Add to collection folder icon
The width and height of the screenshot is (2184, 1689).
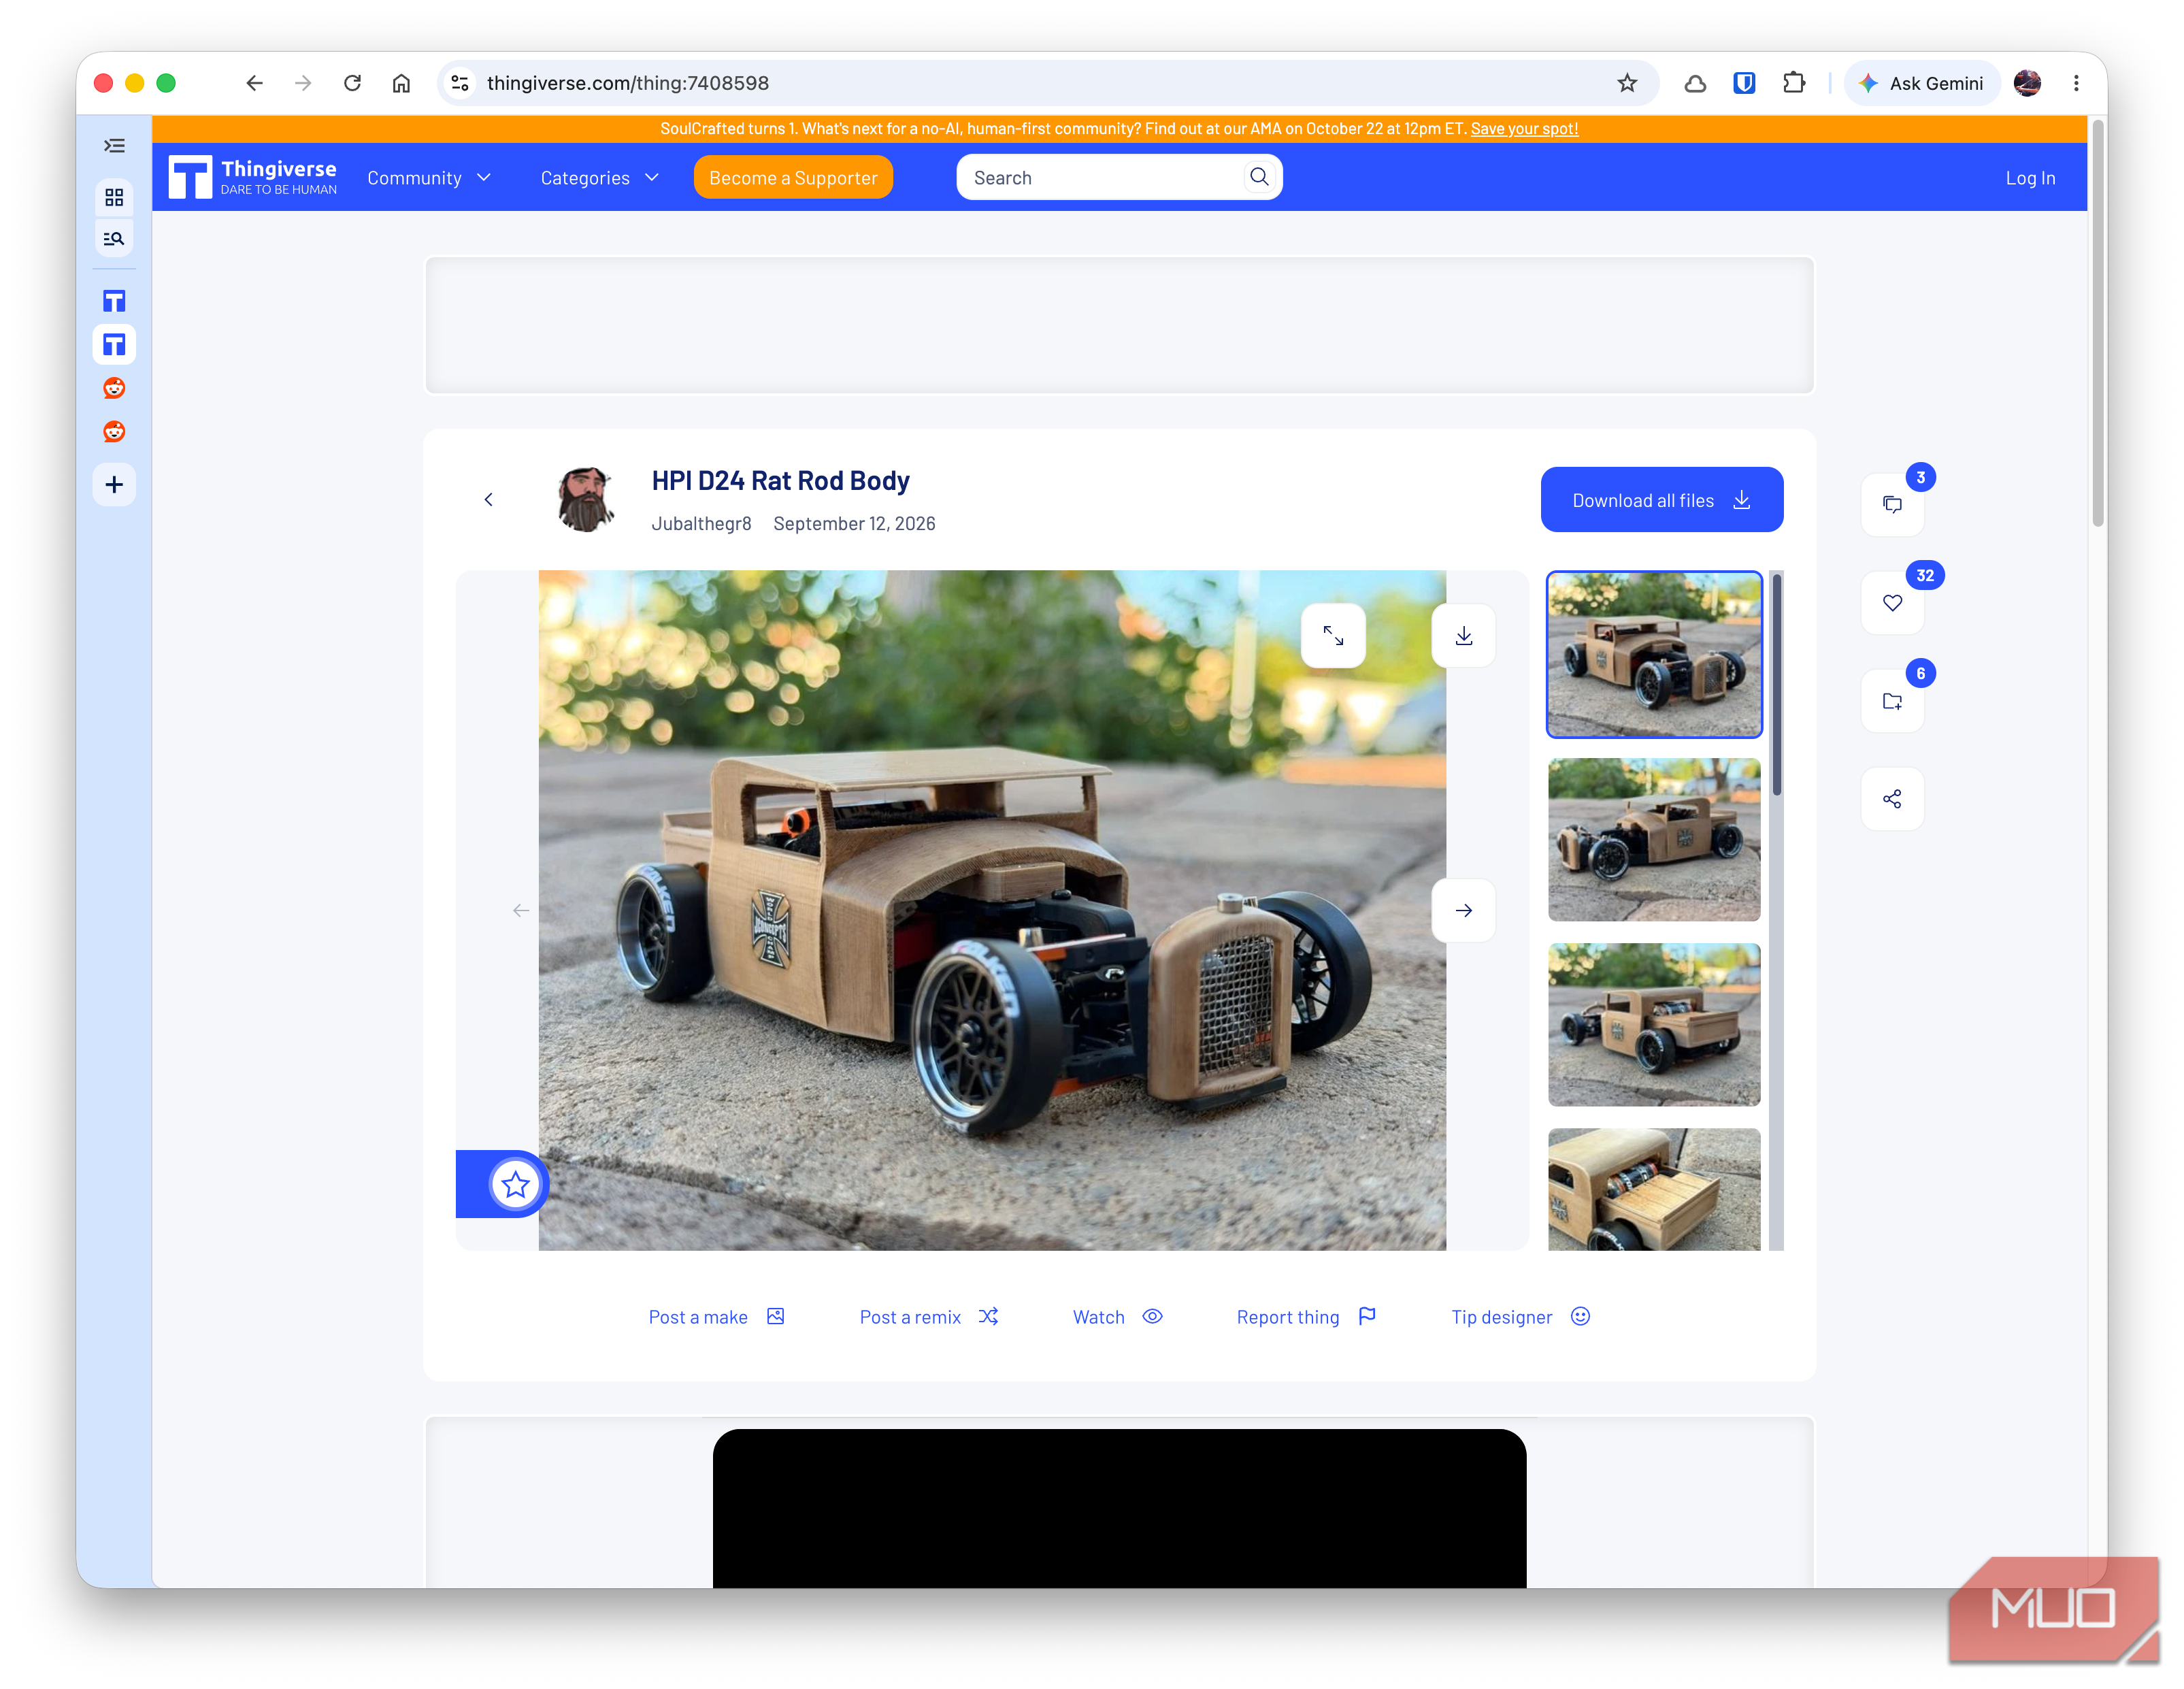pyautogui.click(x=1892, y=701)
